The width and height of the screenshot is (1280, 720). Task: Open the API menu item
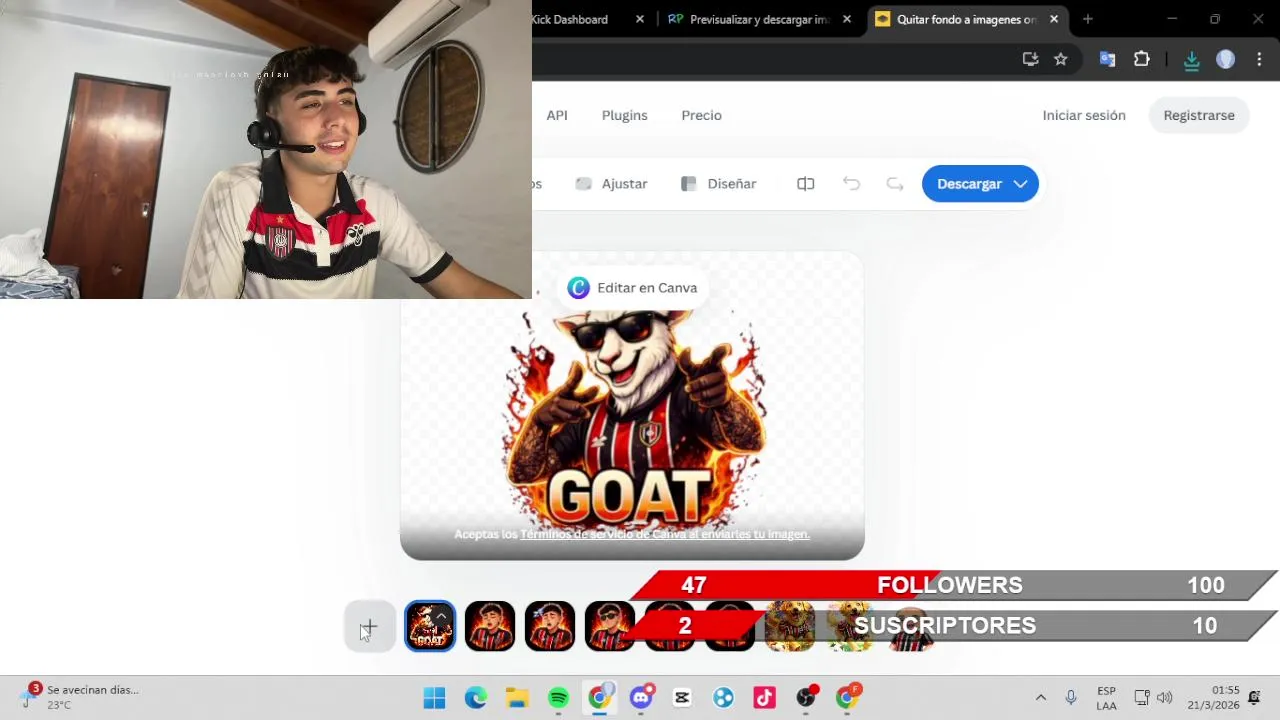click(x=557, y=115)
